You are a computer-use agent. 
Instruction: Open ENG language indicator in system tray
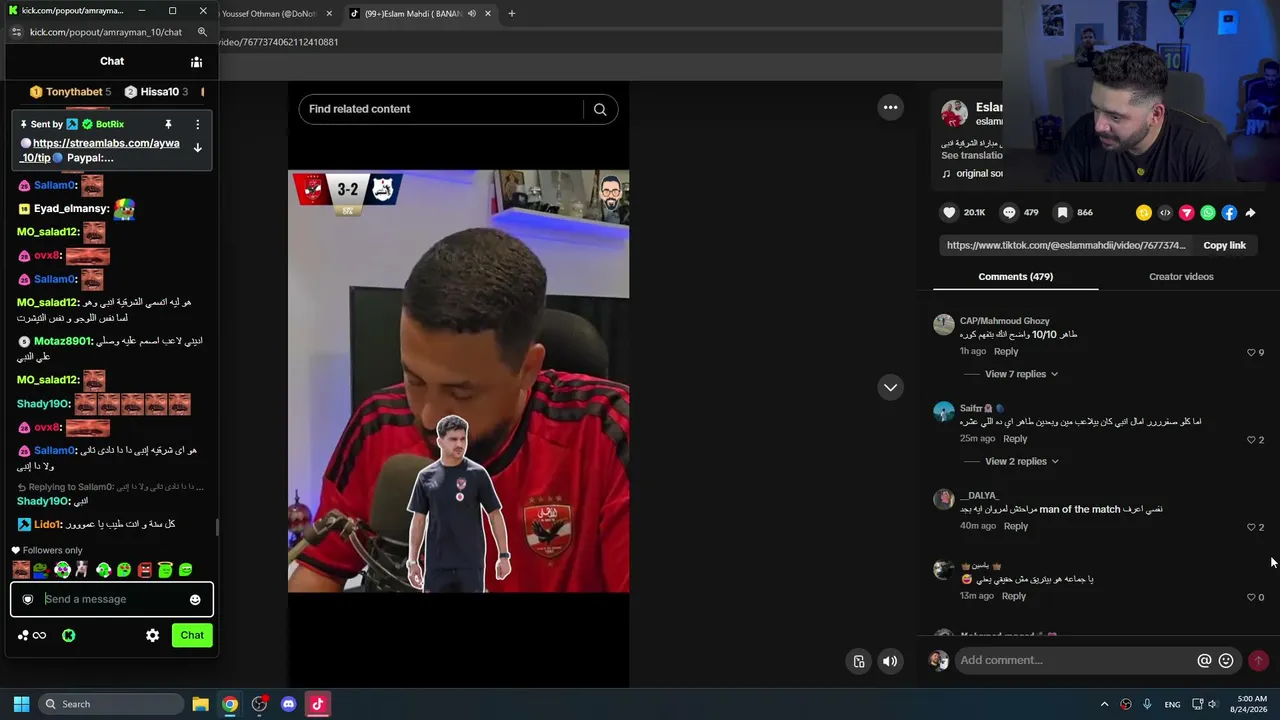[1172, 704]
